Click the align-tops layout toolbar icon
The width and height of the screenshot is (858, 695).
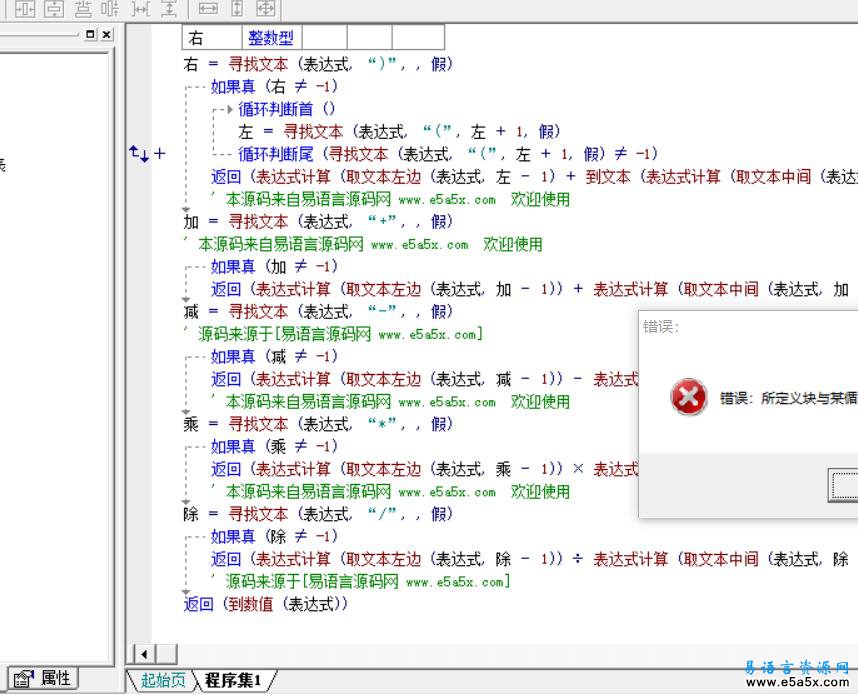82,8
